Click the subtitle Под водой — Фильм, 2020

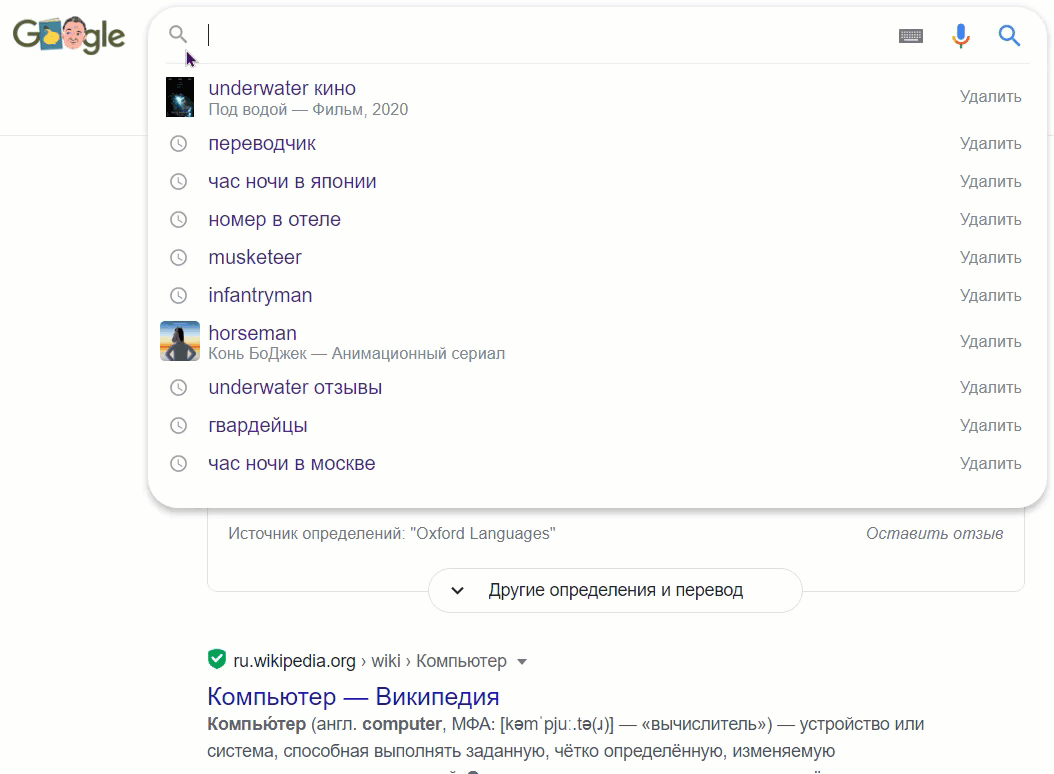coord(308,110)
